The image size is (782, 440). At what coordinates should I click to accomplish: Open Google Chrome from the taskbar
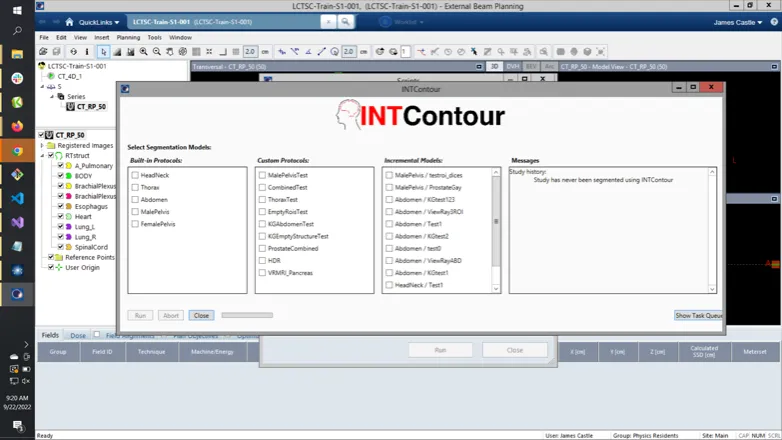click(17, 151)
